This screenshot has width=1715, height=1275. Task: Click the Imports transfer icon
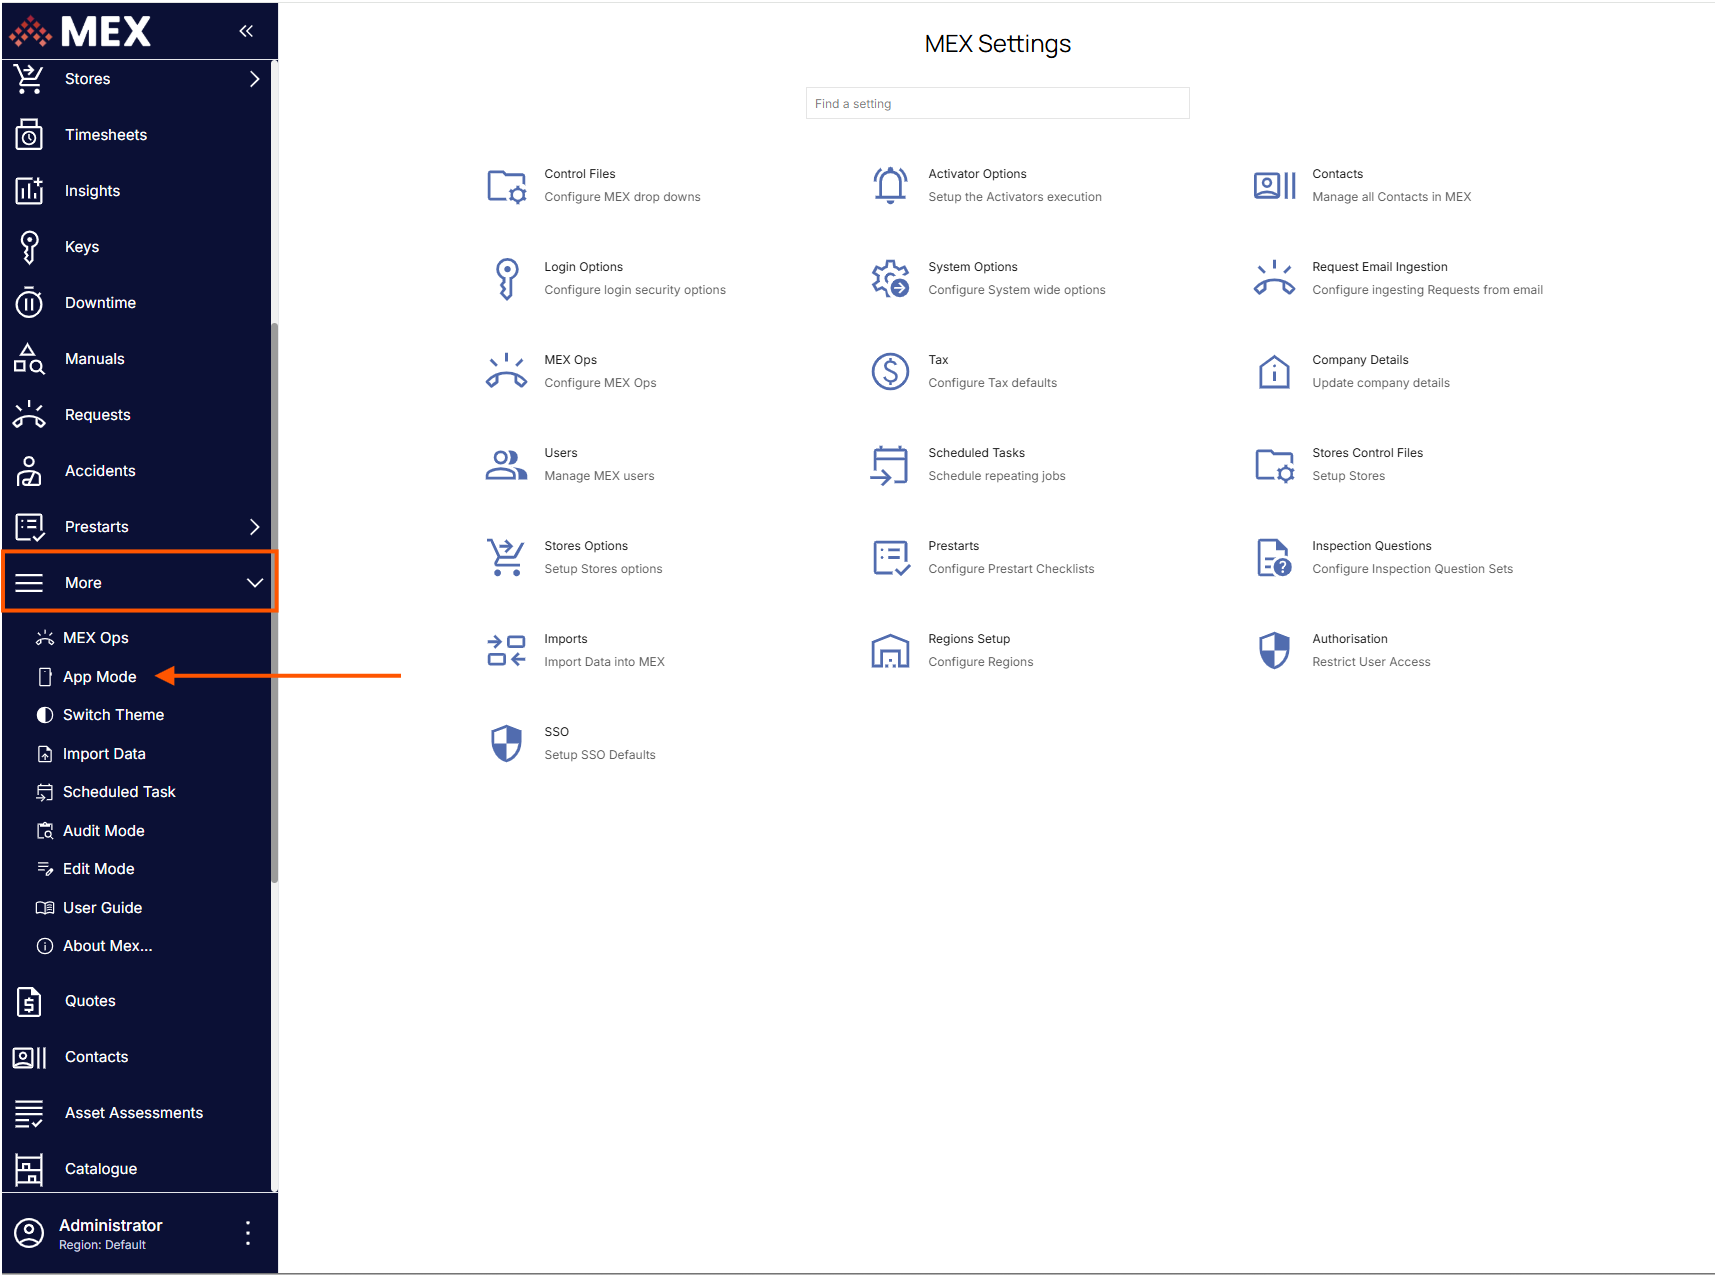[x=506, y=651]
